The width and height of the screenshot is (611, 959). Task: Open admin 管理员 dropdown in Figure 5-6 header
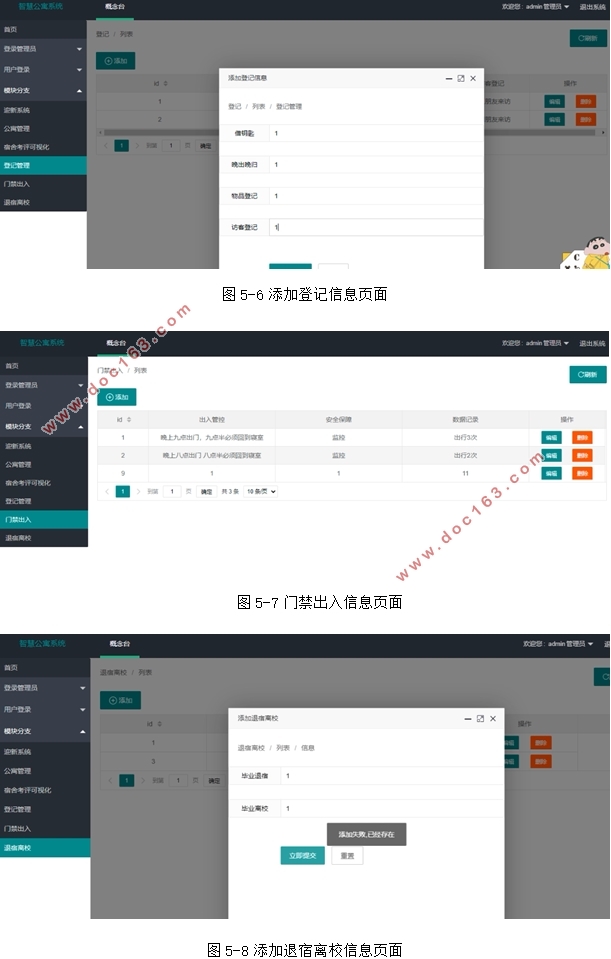(x=536, y=7)
